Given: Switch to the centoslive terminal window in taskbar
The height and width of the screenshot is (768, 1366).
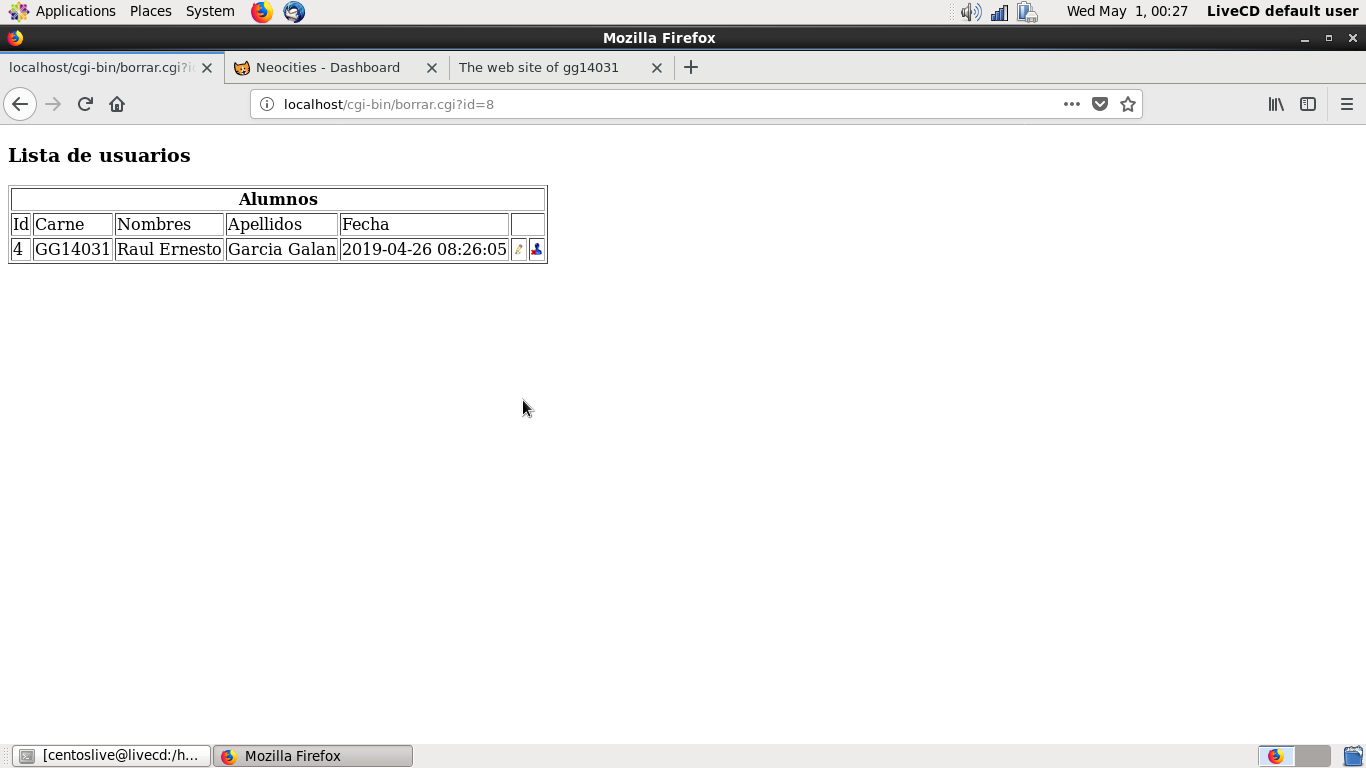Looking at the screenshot, I should point(111,756).
